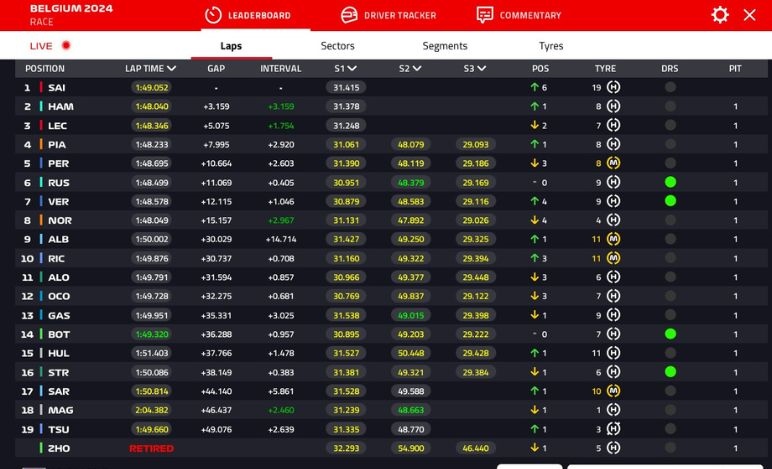The height and width of the screenshot is (469, 772).
Task: Click the medium tyre icon for PER
Action: pos(614,163)
